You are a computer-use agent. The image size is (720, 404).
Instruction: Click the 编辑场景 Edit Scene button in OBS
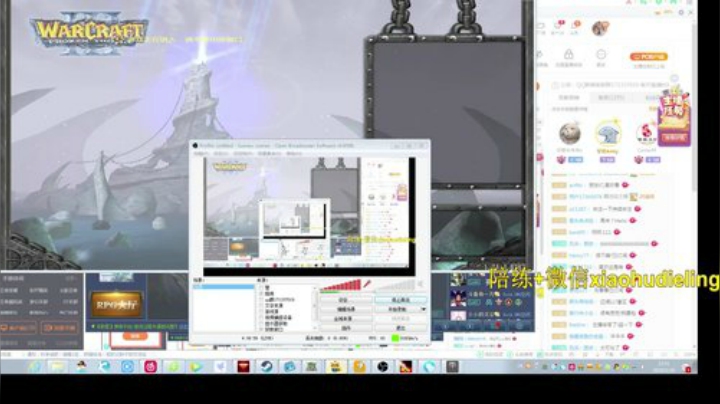[x=346, y=309]
